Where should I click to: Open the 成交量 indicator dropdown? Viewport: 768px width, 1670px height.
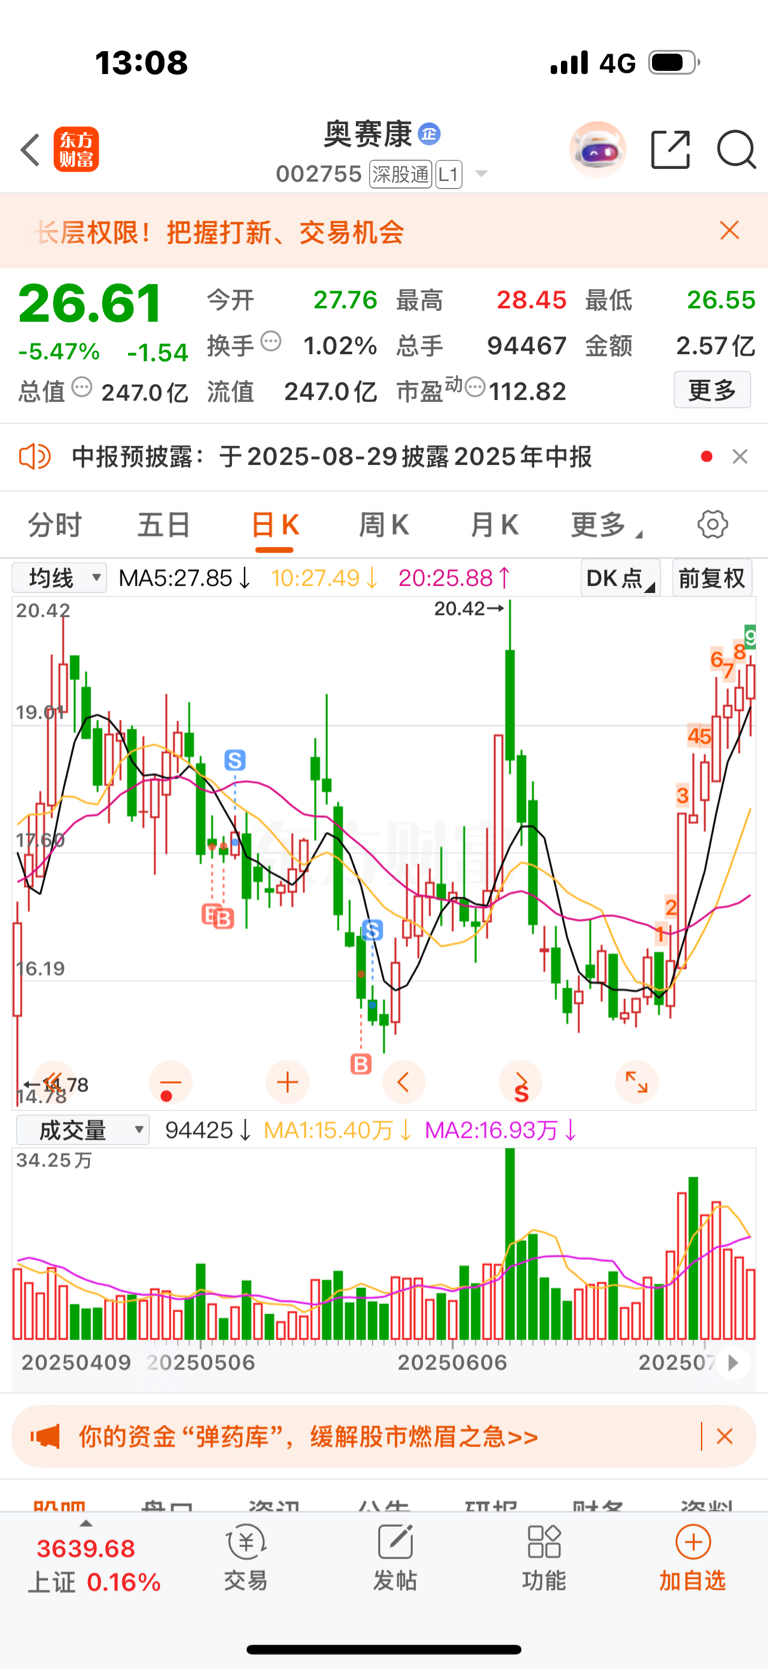click(x=82, y=1130)
